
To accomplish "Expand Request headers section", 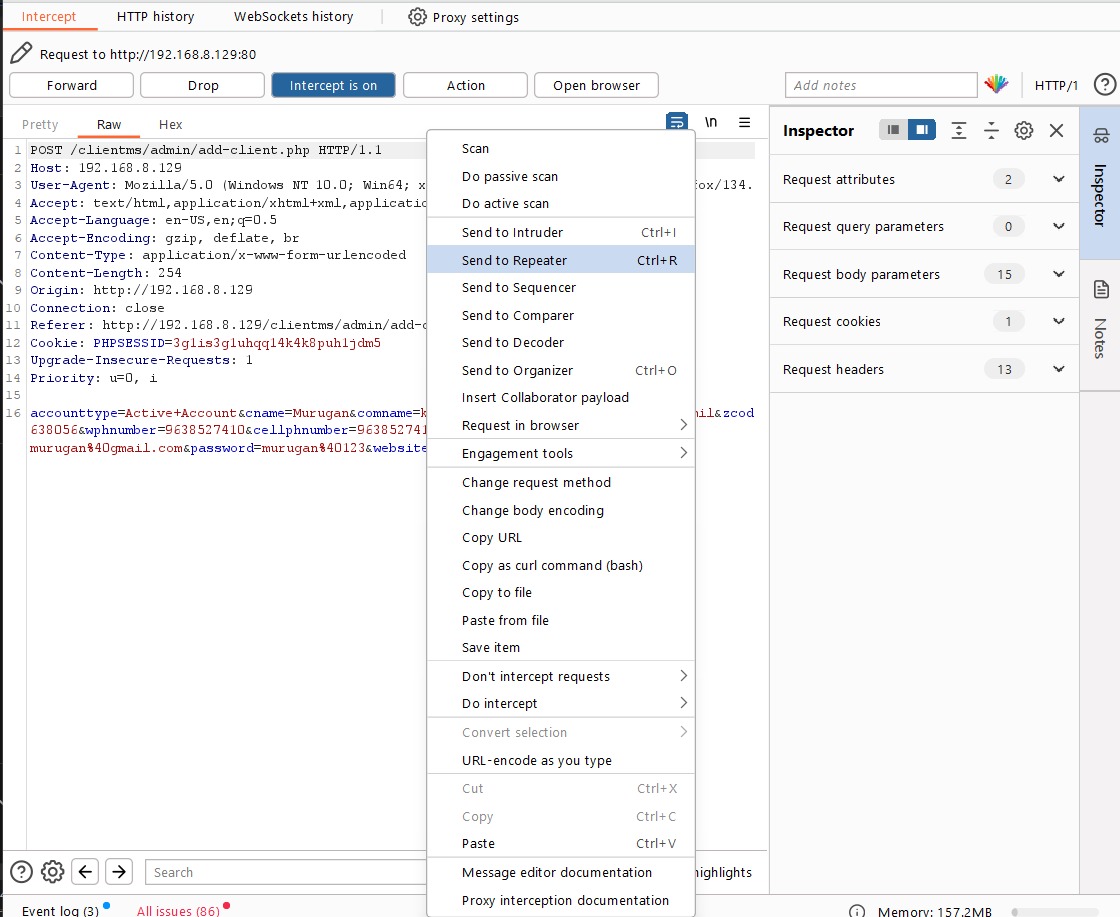I will coord(924,369).
